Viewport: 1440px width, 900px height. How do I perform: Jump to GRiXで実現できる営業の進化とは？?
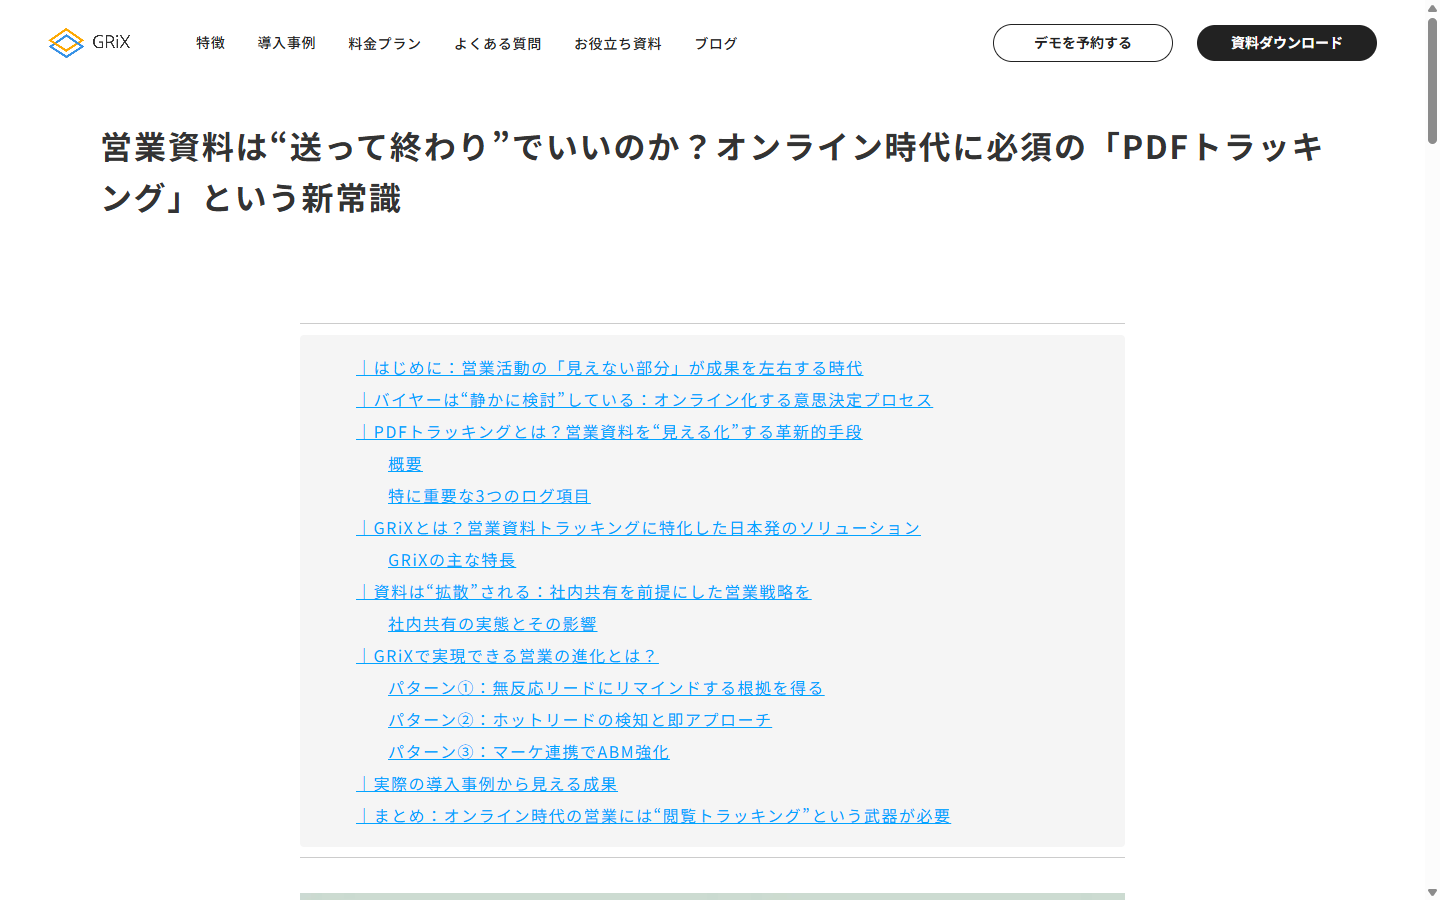[x=507, y=656]
